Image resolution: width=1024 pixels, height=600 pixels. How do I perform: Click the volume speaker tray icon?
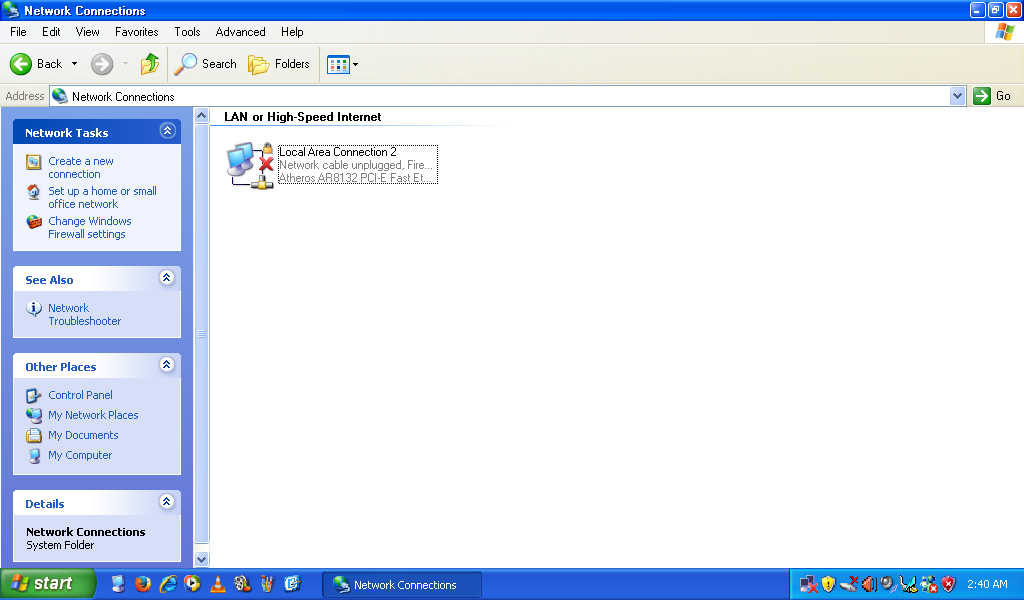pos(869,584)
